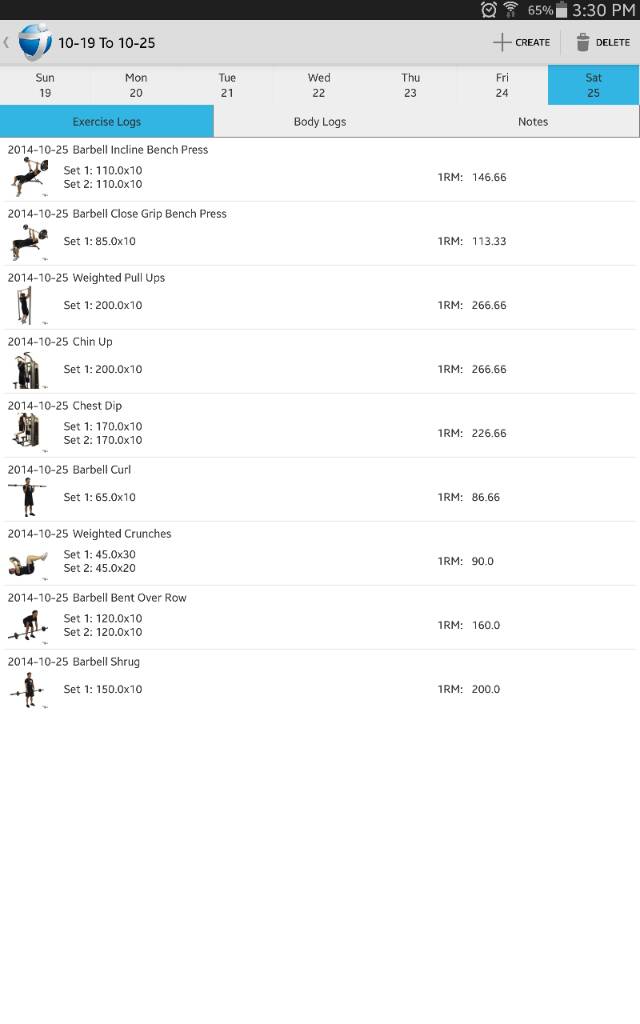Tap the Weighted Pull Ups exercise icon
The image size is (640, 1024).
tap(23, 305)
